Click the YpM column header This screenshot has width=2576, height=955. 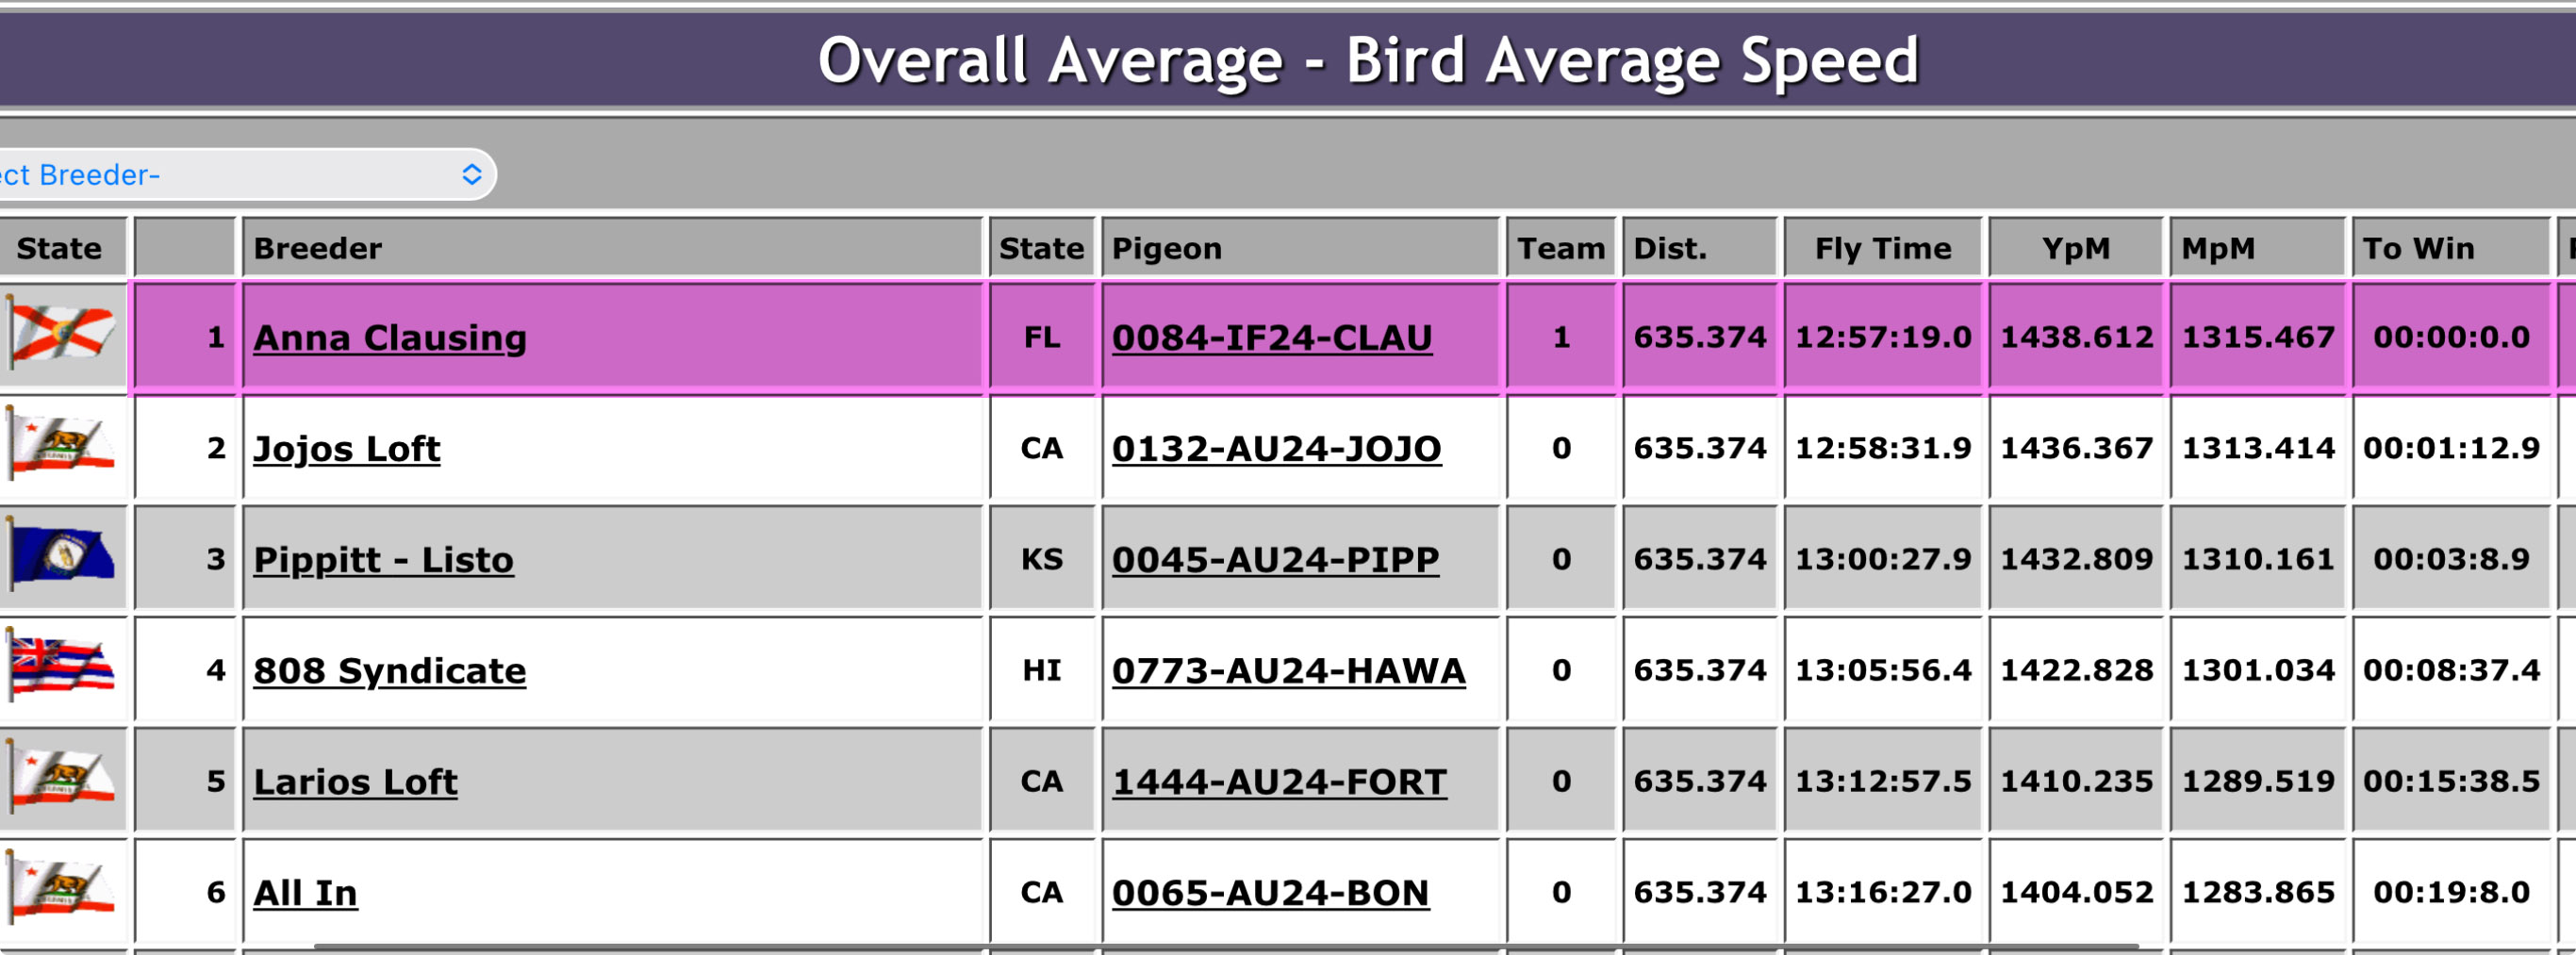2075,248
